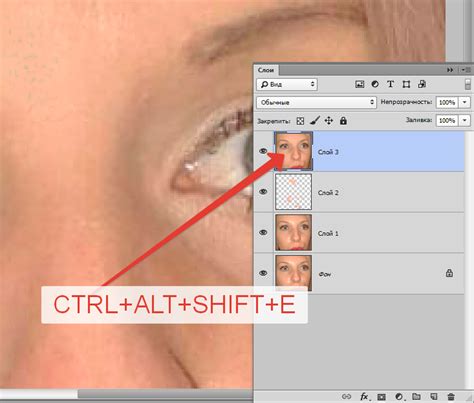
Task: Lock image pixels brush icon
Action: tap(315, 121)
